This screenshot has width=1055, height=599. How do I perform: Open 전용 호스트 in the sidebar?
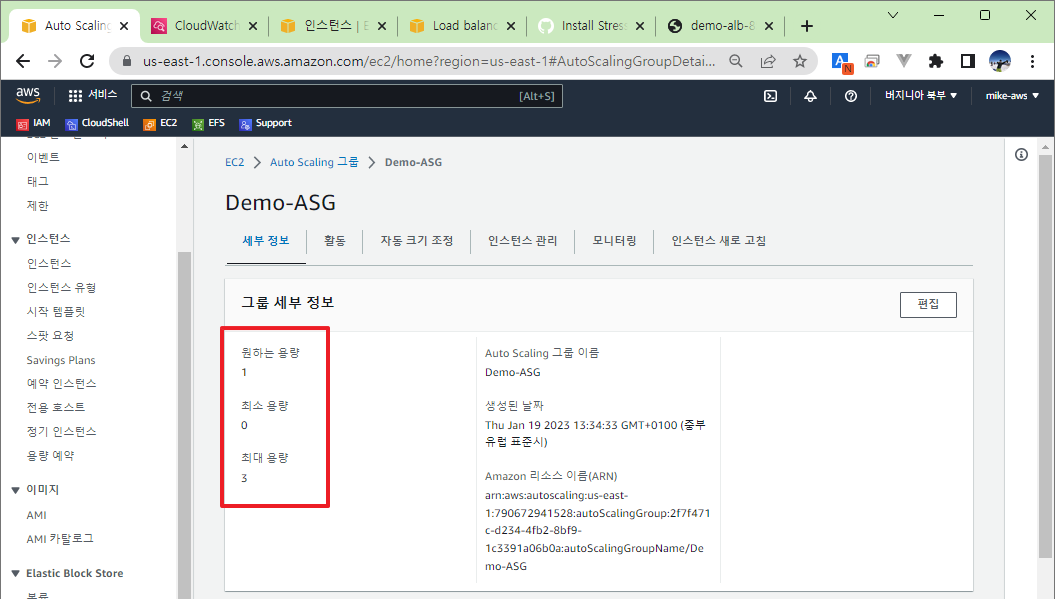tap(56, 407)
